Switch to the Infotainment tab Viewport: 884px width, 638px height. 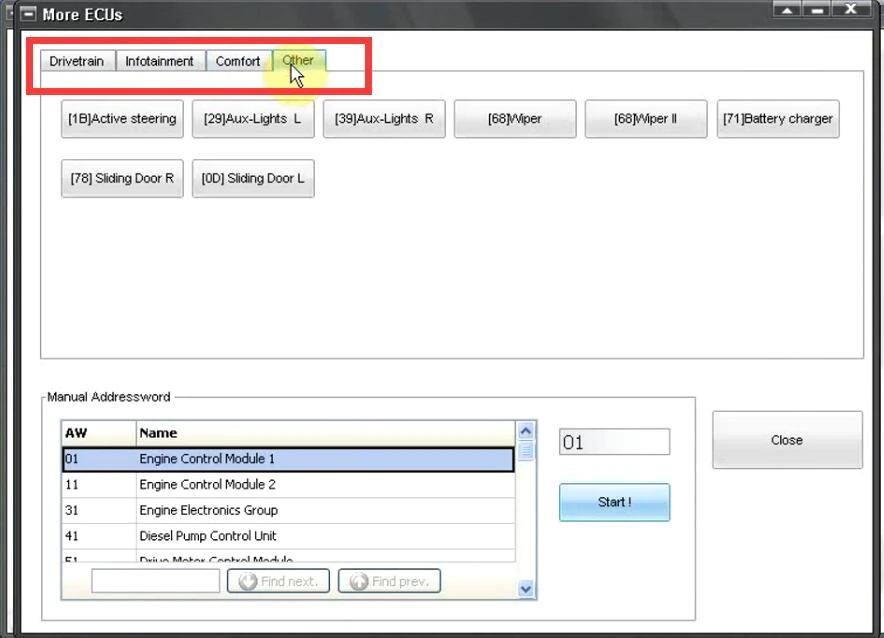tap(160, 61)
